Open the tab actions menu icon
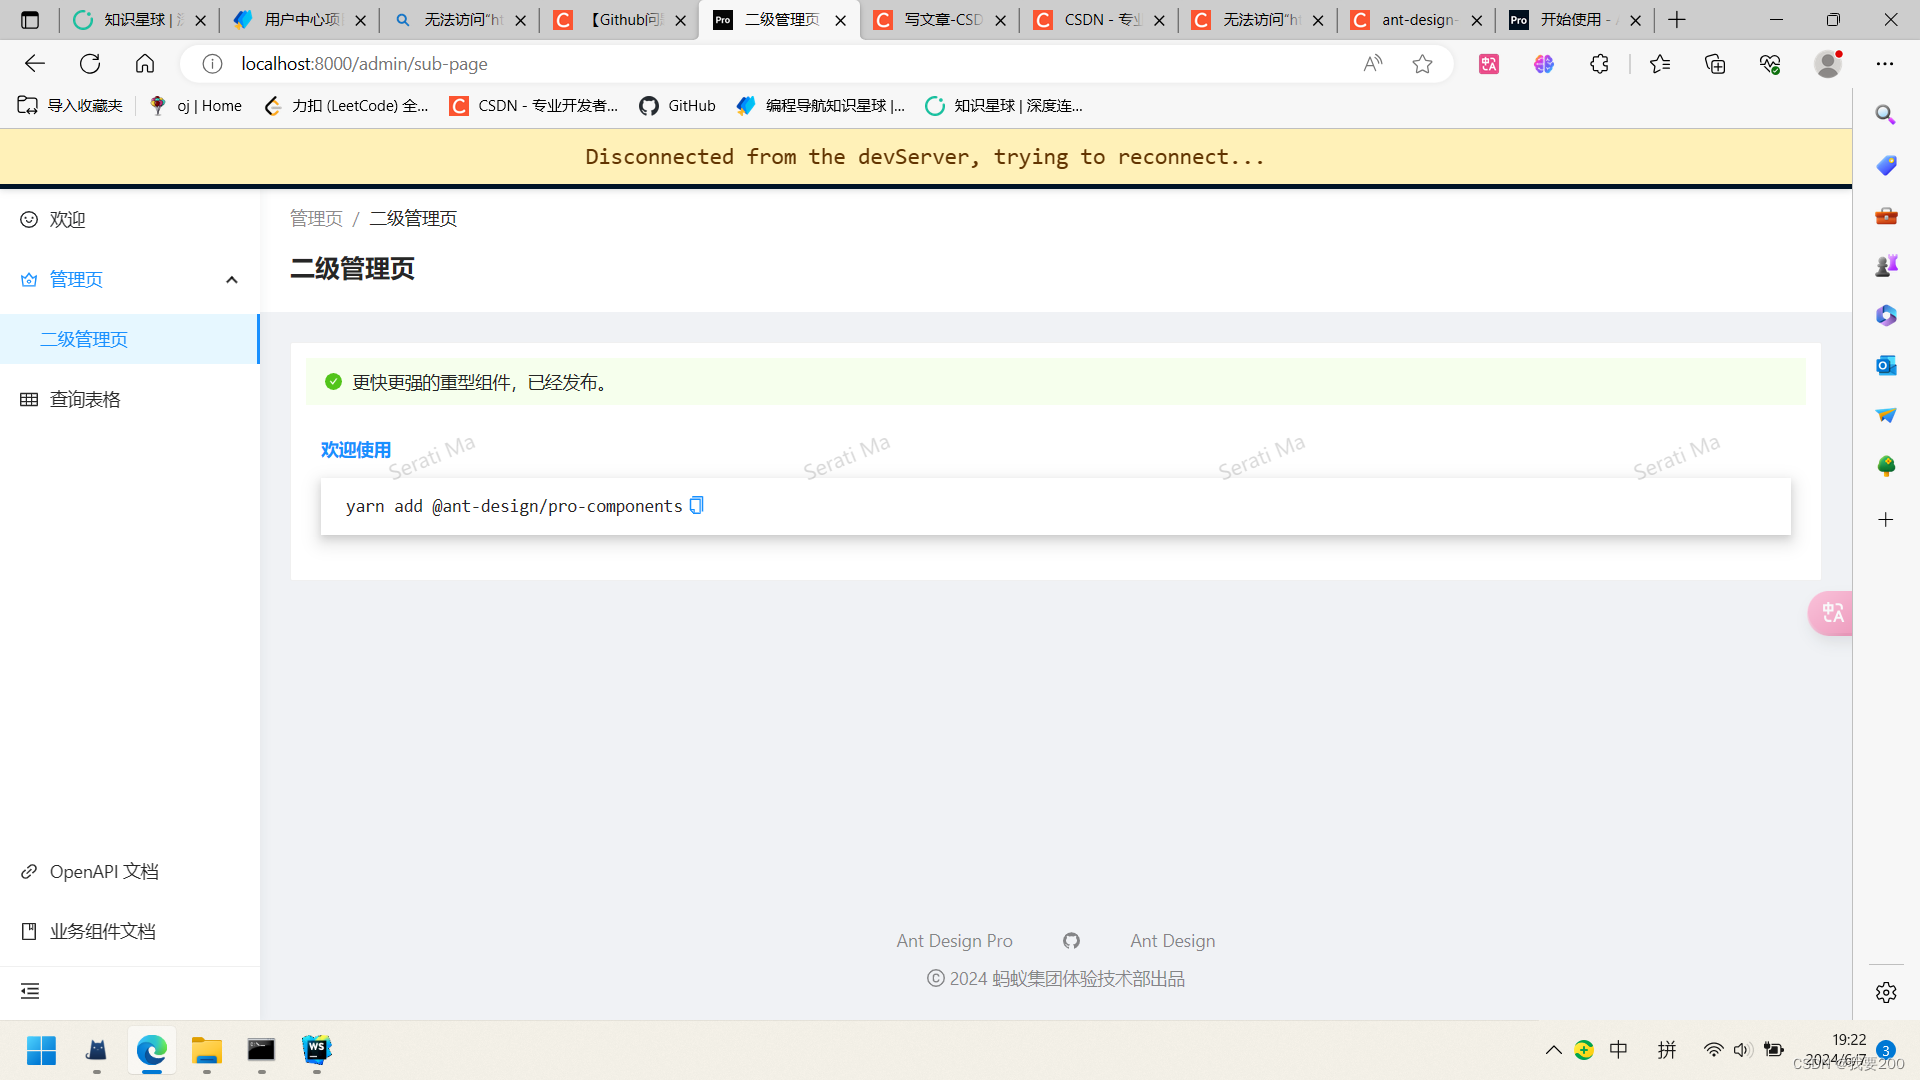This screenshot has width=1920, height=1080. pyautogui.click(x=30, y=20)
